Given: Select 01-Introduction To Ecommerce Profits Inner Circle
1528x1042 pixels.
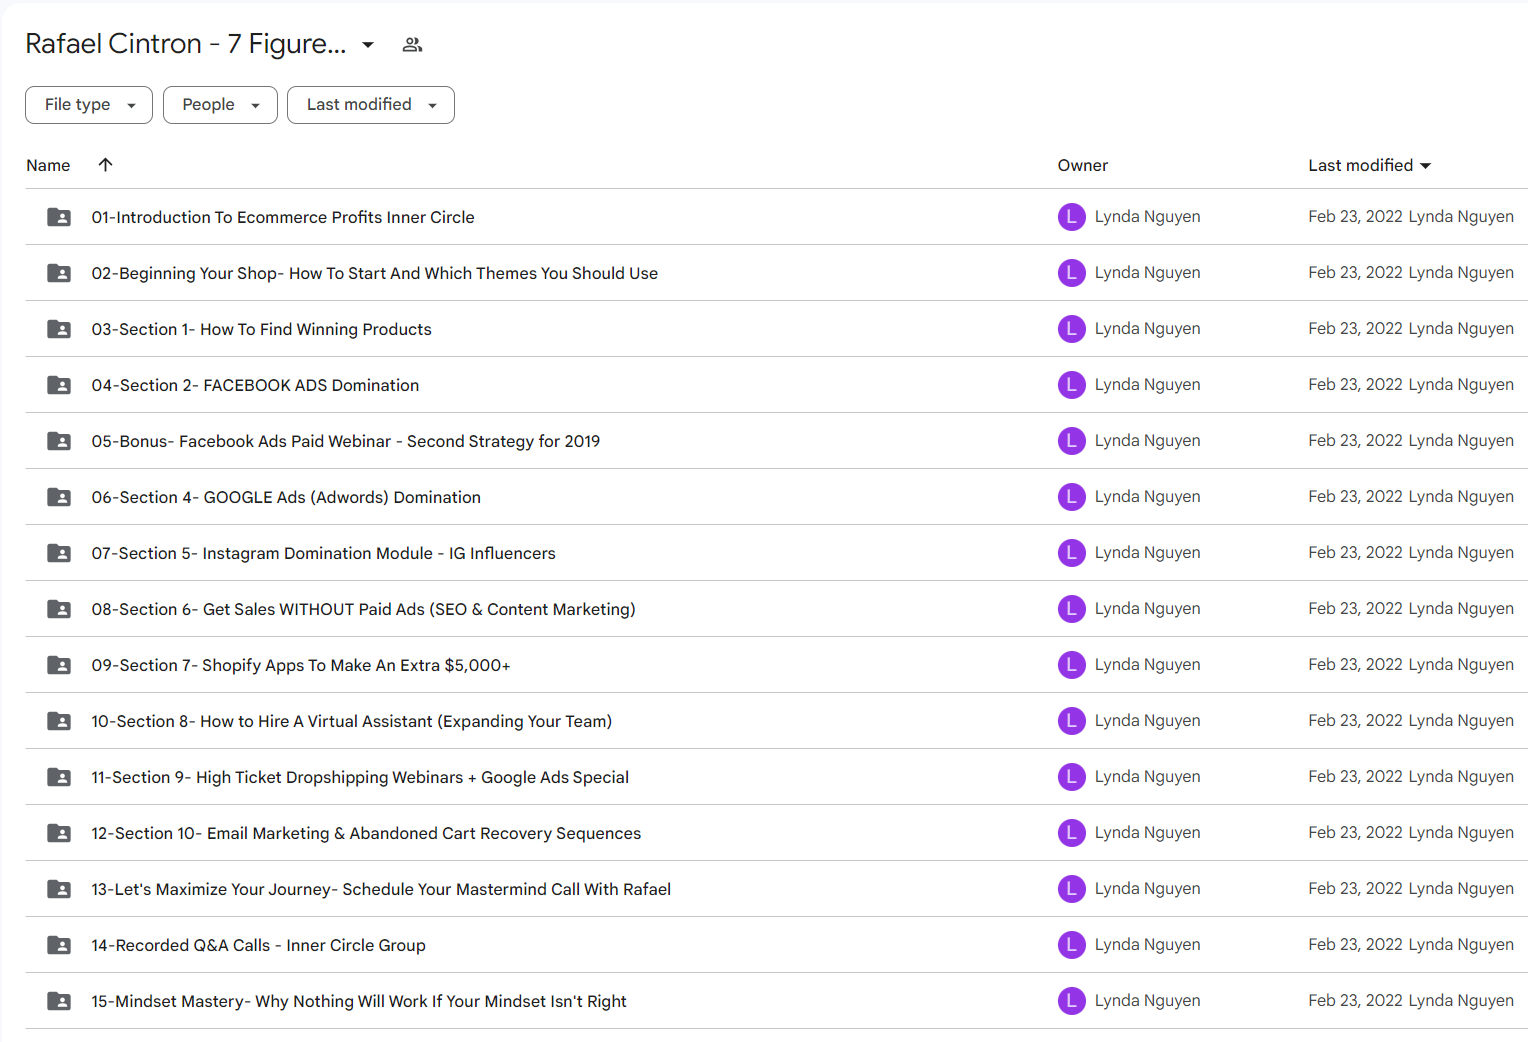Looking at the screenshot, I should coord(283,217).
